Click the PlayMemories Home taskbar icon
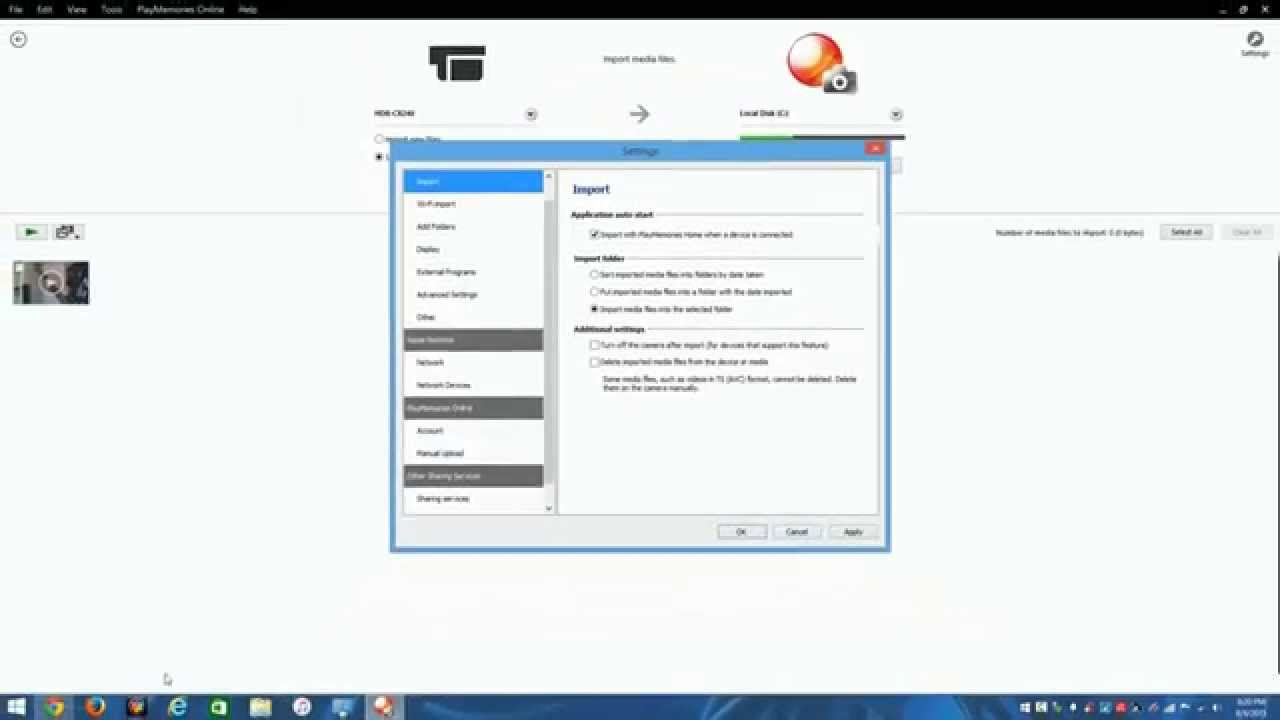 click(383, 707)
